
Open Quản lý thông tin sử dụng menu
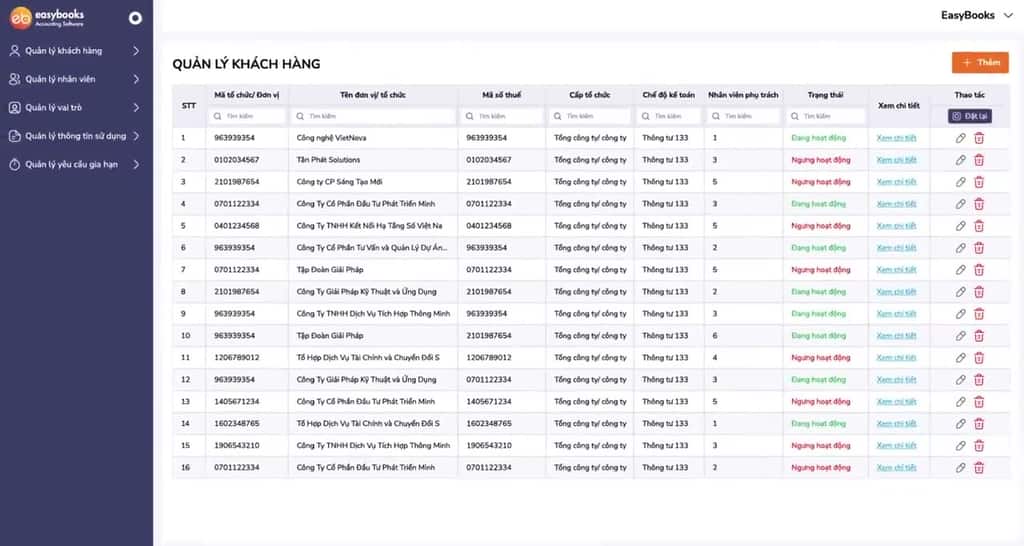(75, 136)
